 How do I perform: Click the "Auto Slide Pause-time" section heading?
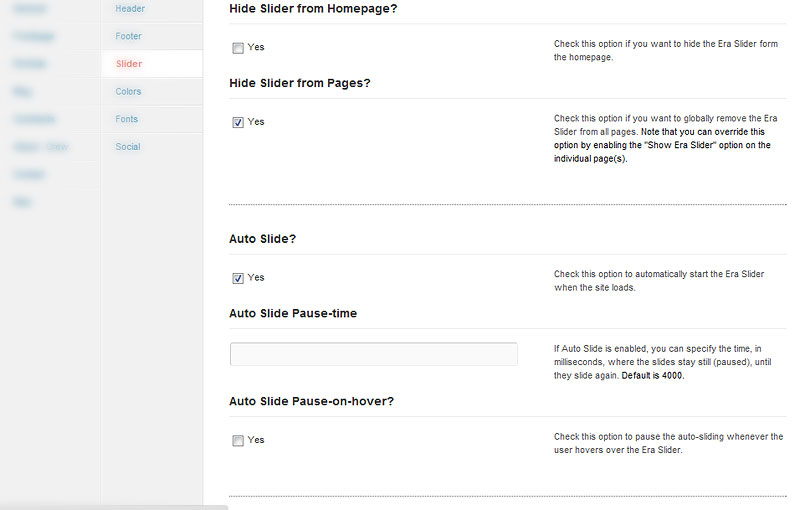pos(293,313)
